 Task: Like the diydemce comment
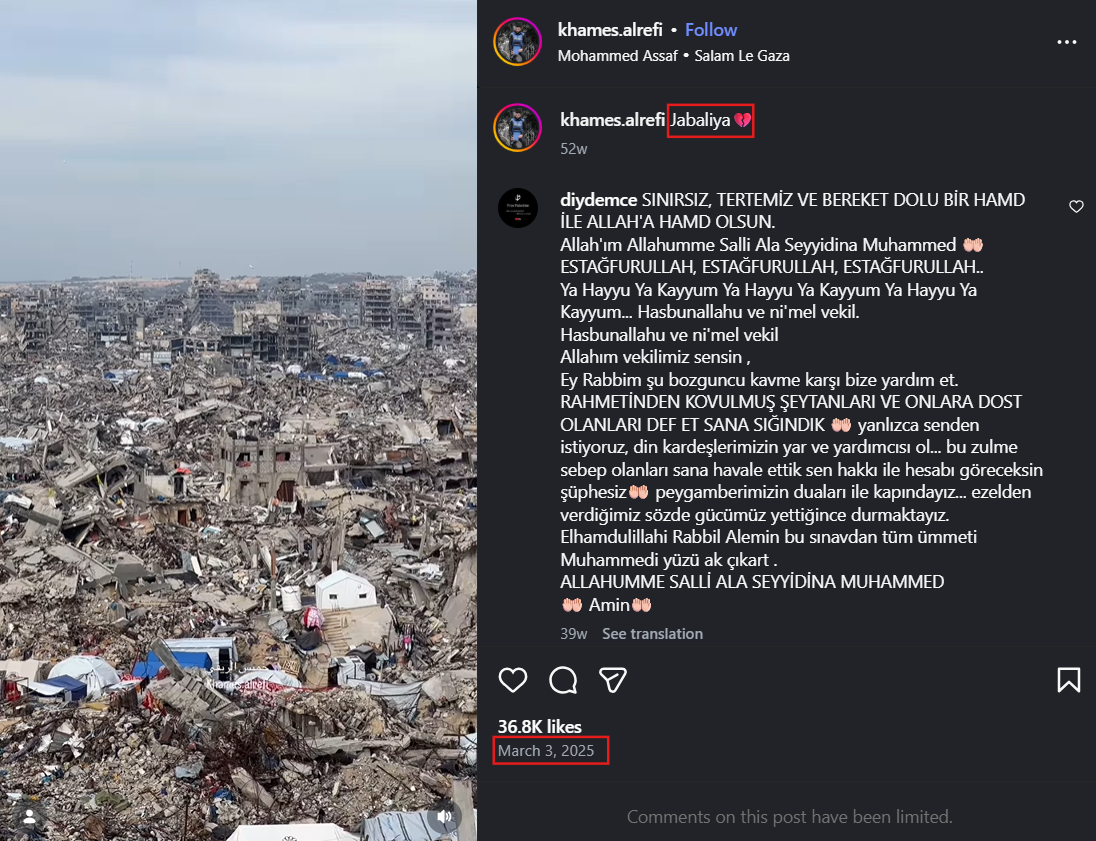[x=1076, y=207]
